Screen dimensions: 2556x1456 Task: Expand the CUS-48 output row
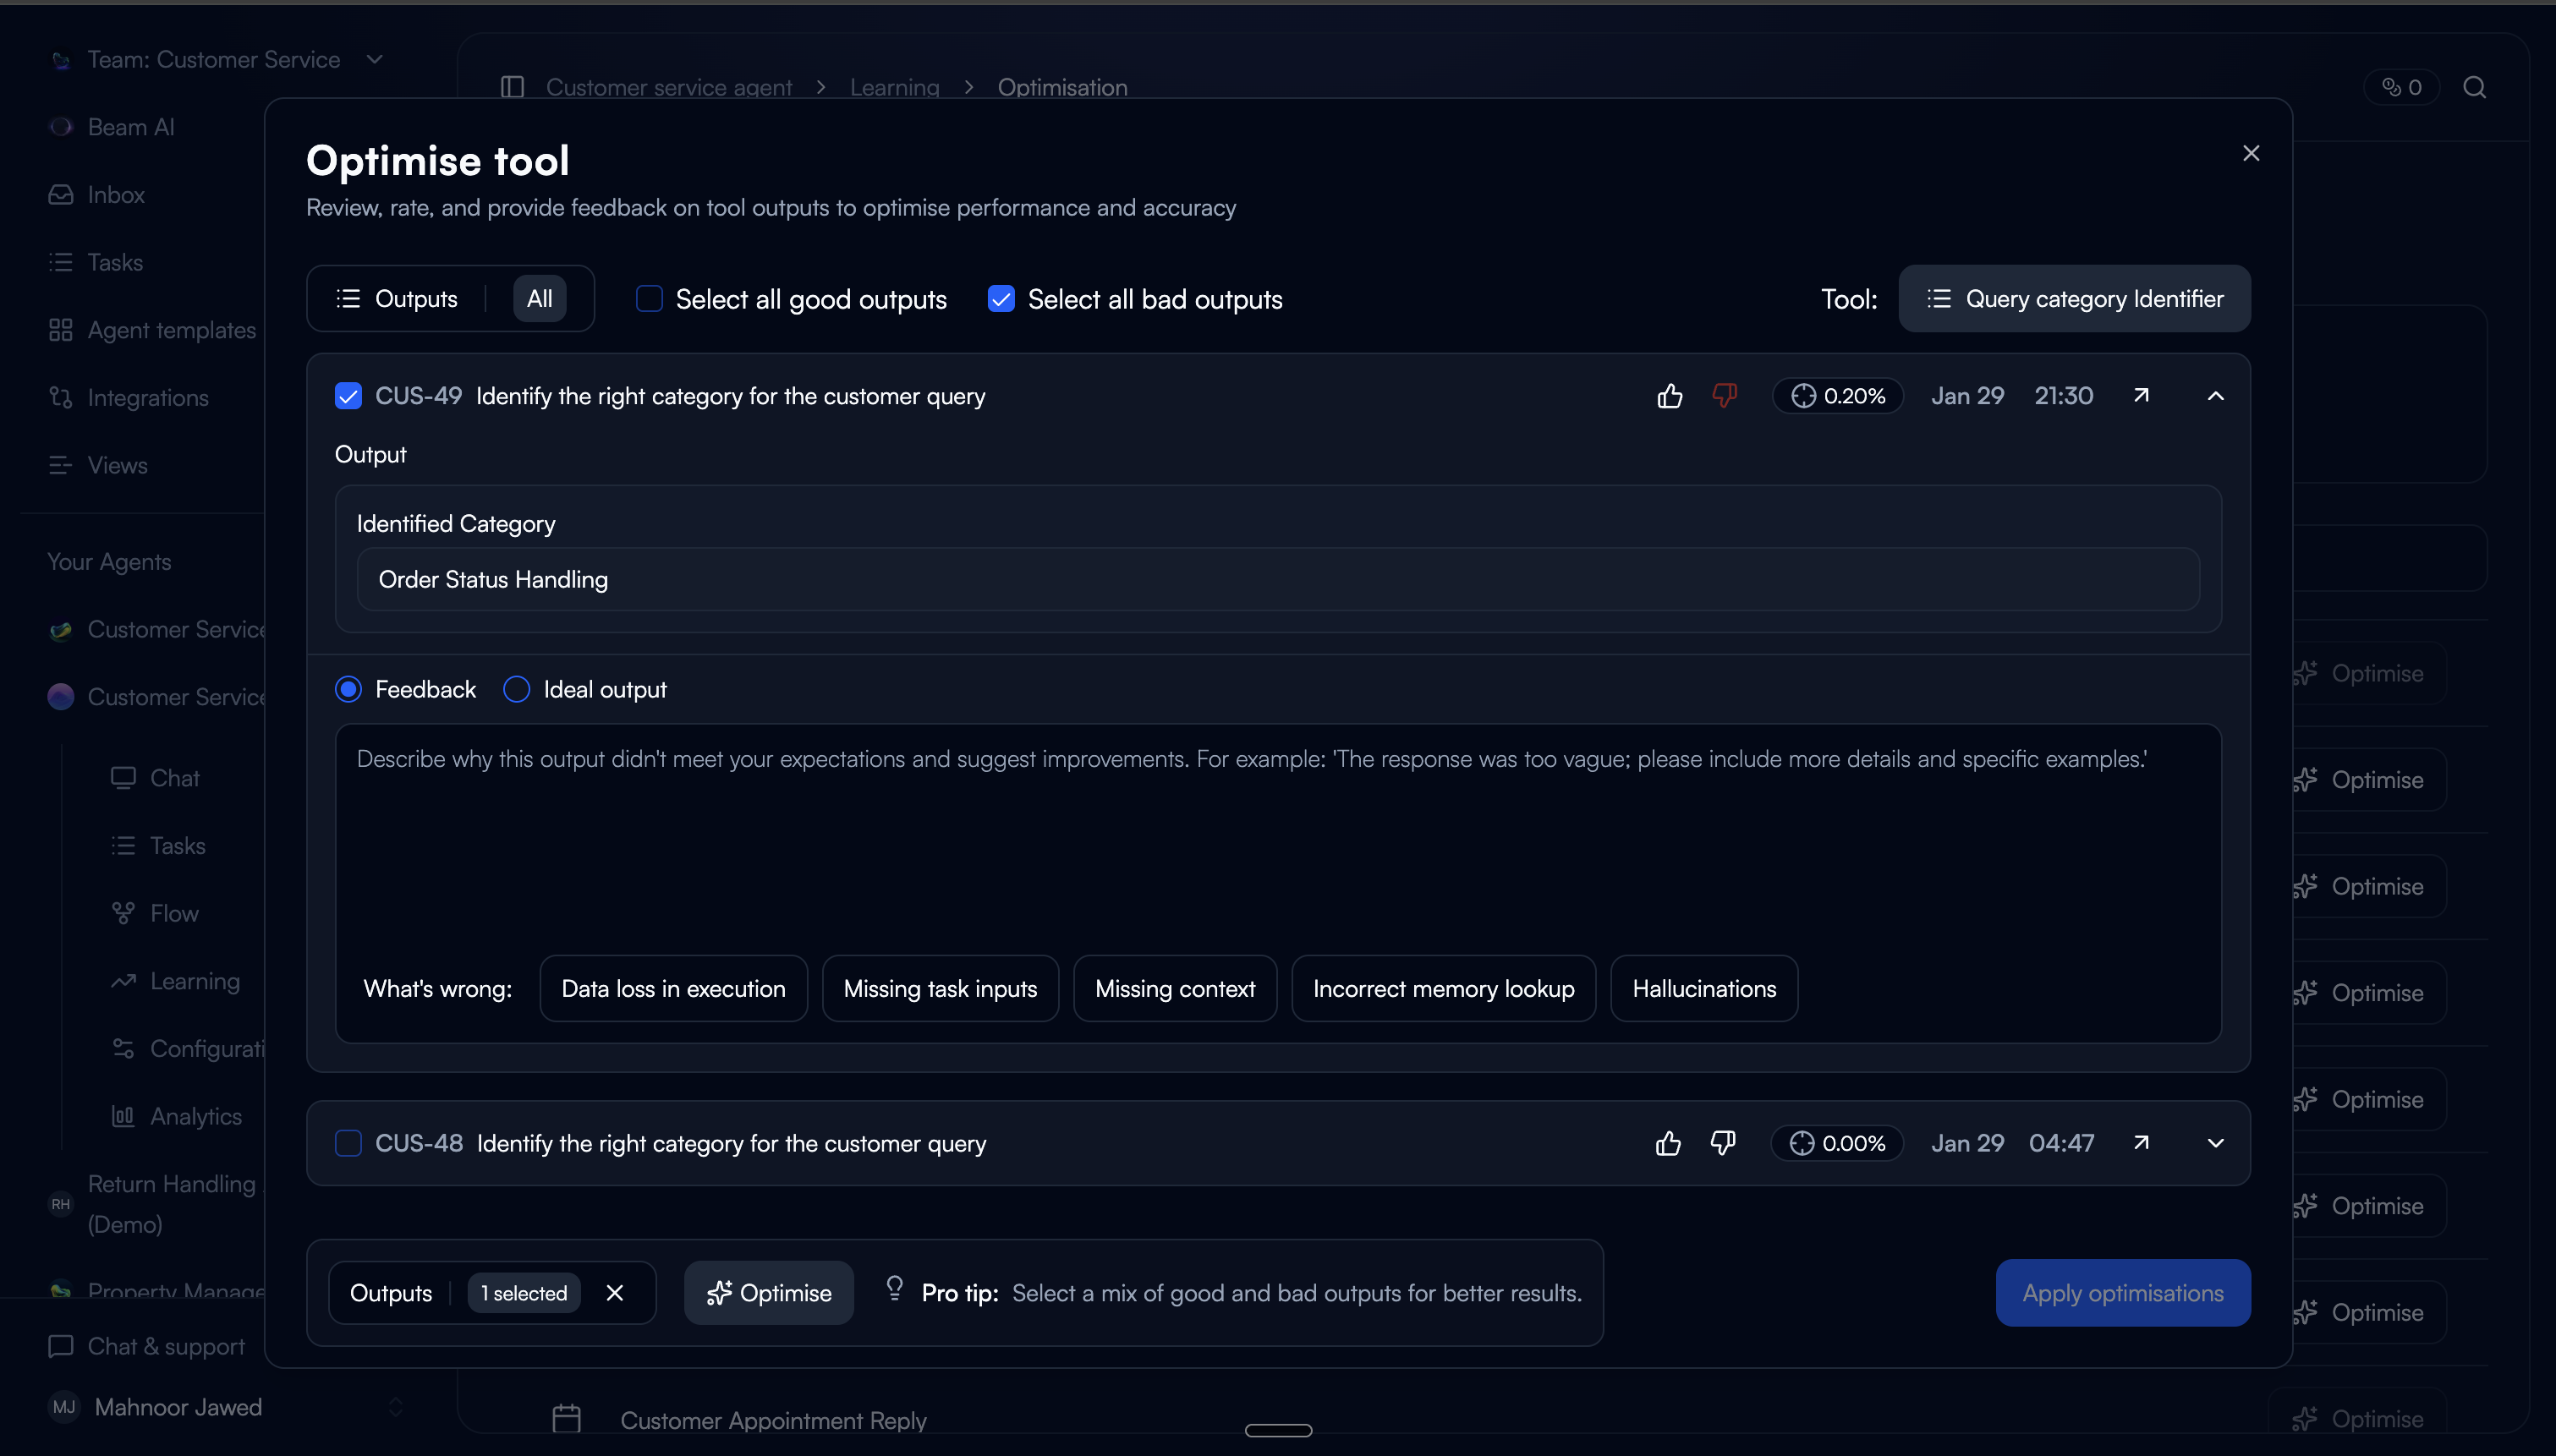(2215, 1143)
